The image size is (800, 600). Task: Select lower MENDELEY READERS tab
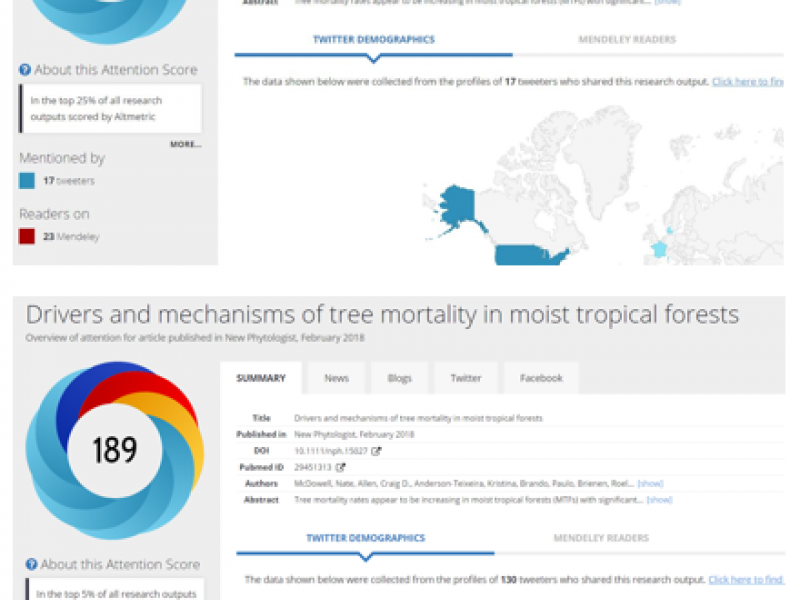601,538
